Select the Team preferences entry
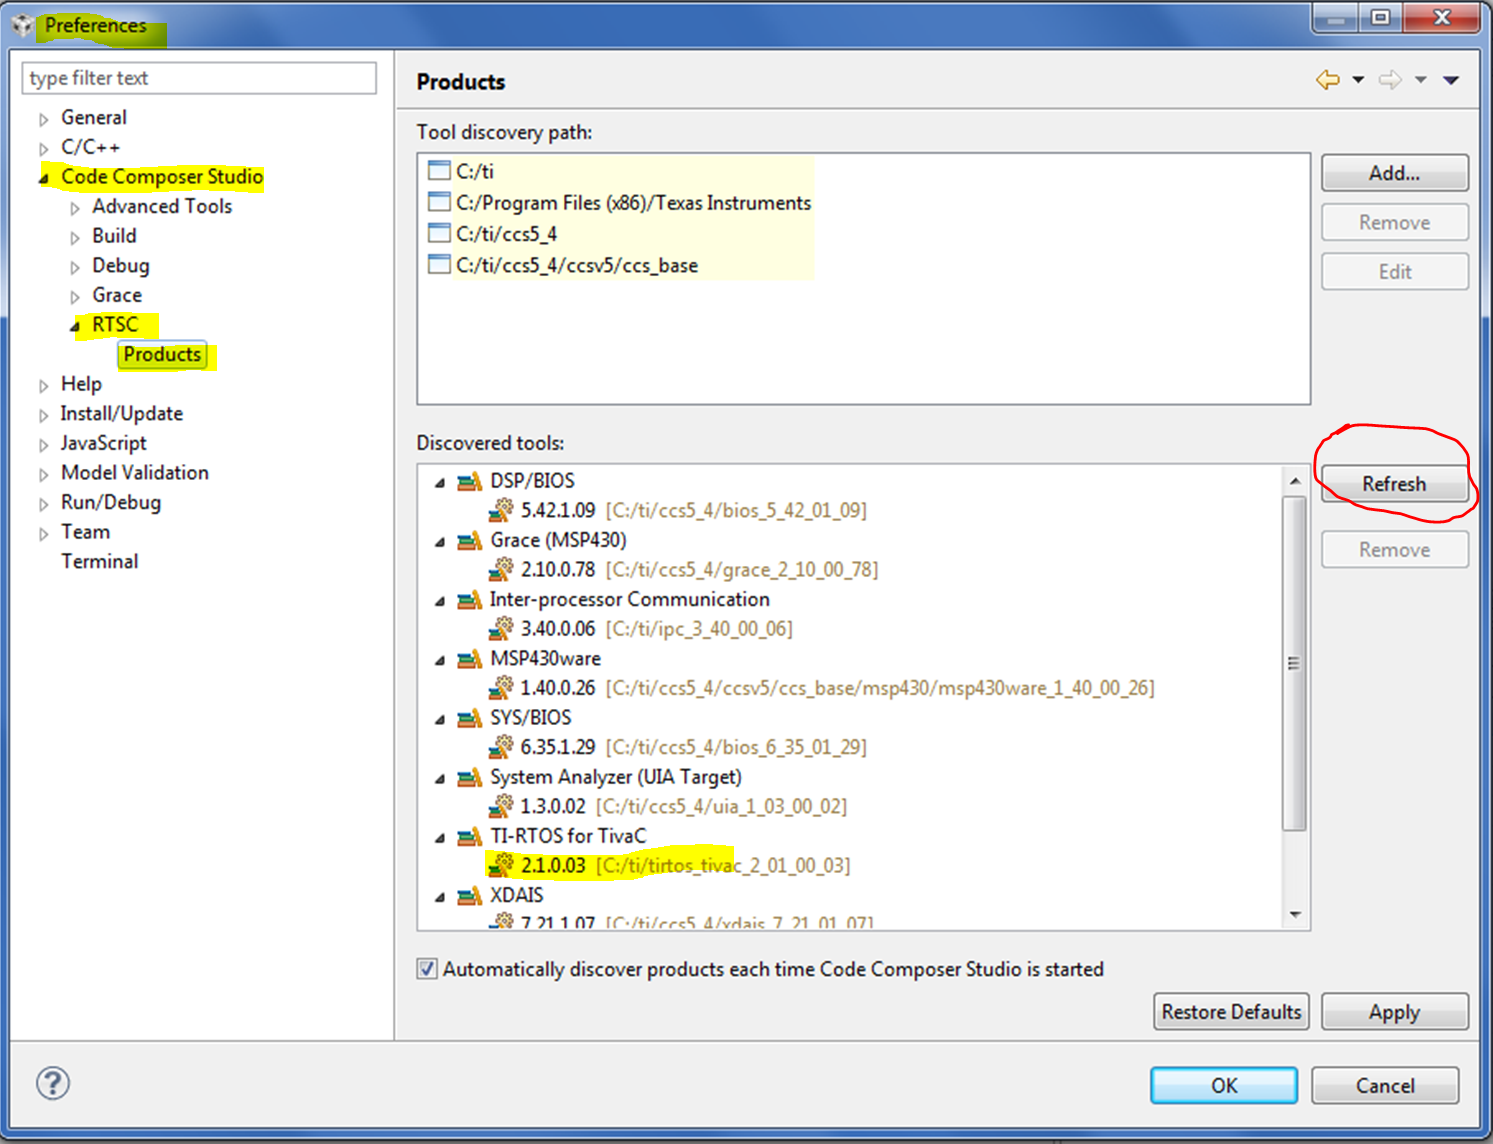 pos(85,532)
